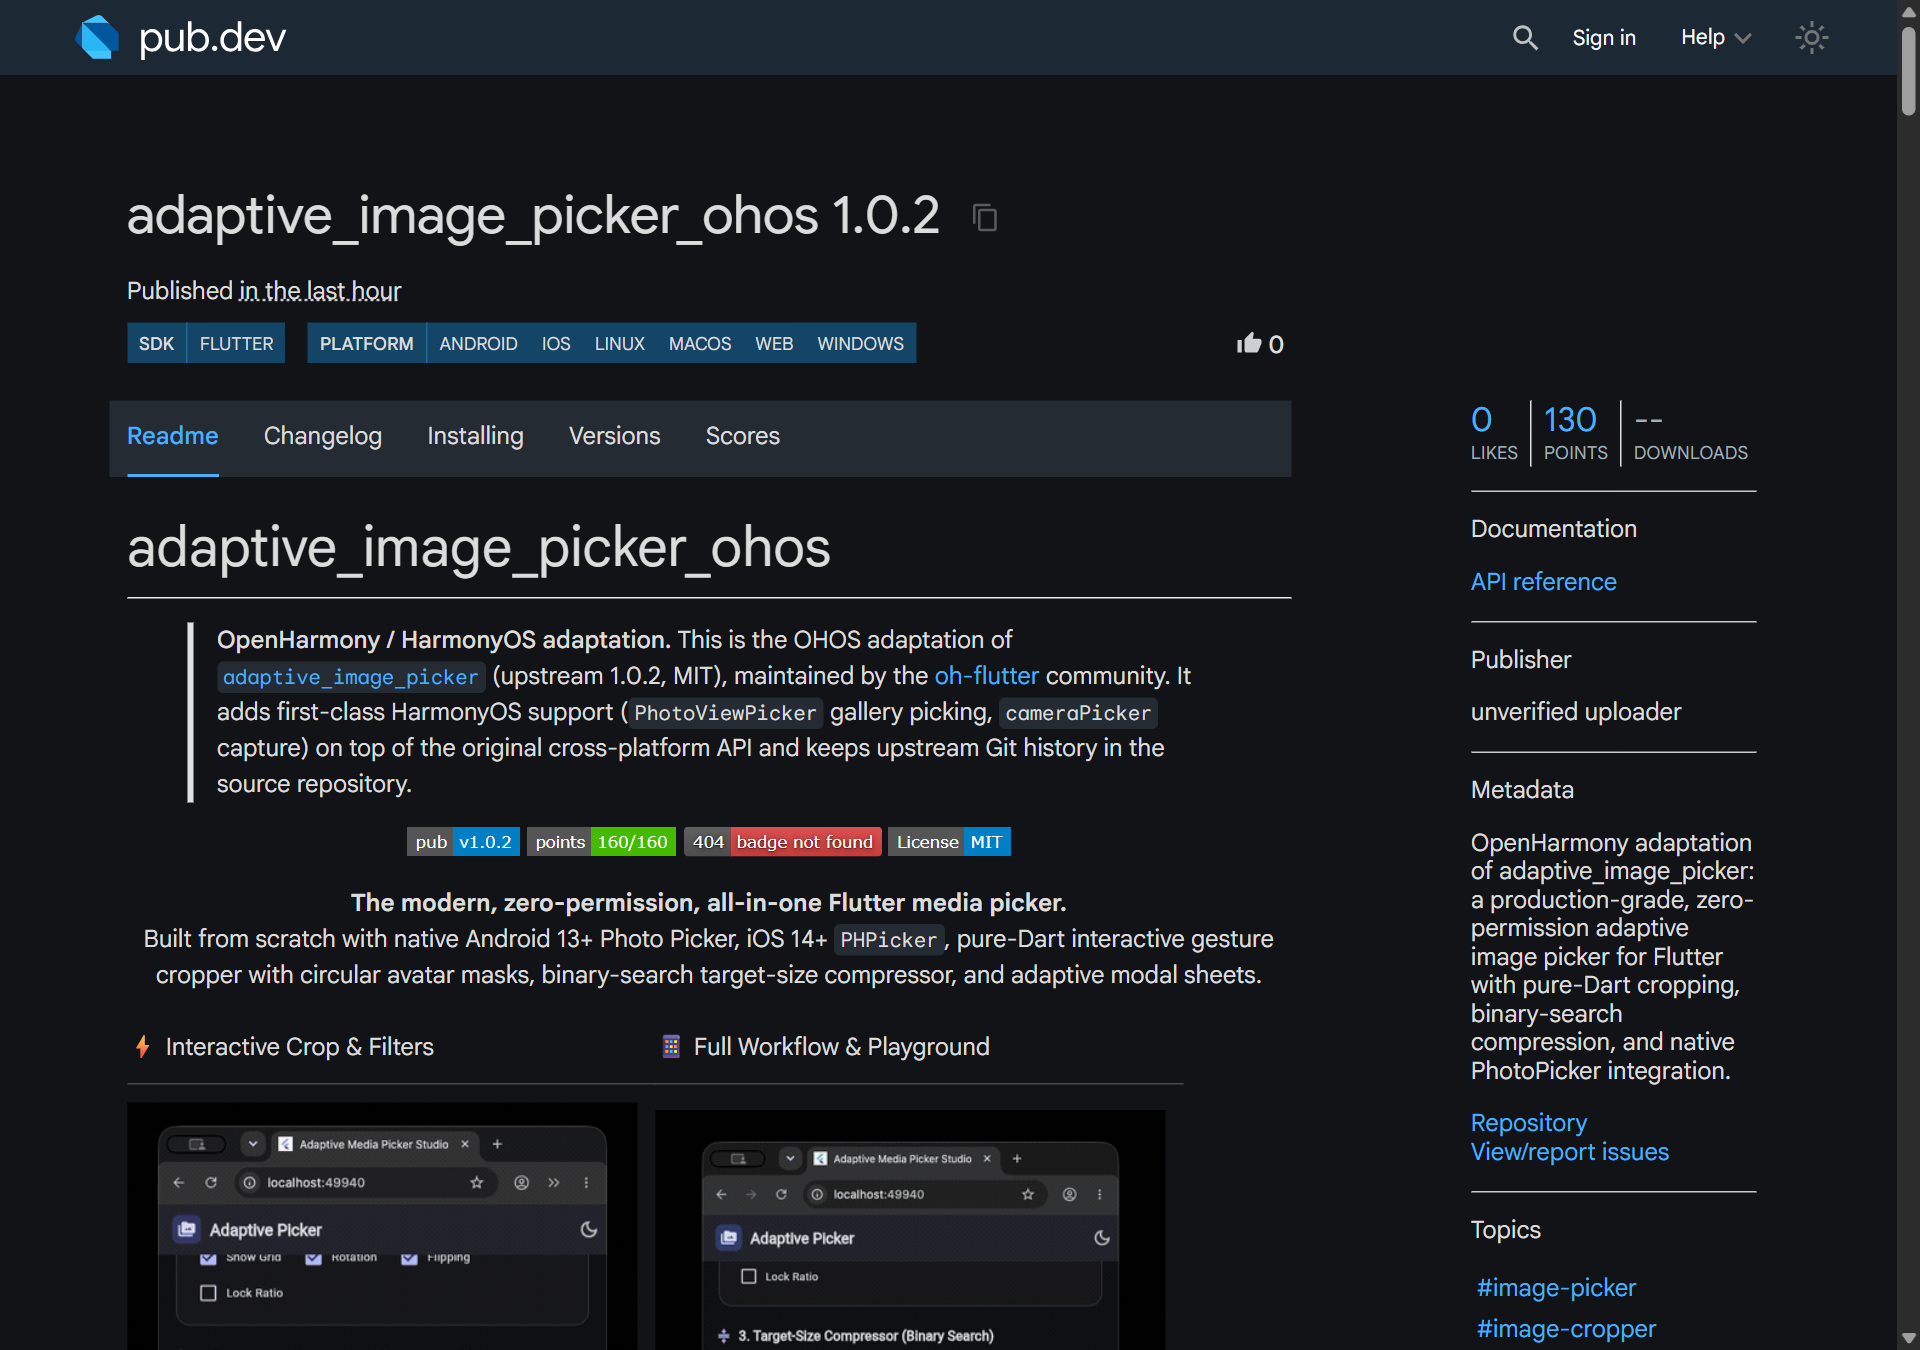Select the WINDOWS platform tag
This screenshot has width=1920, height=1350.
point(860,343)
